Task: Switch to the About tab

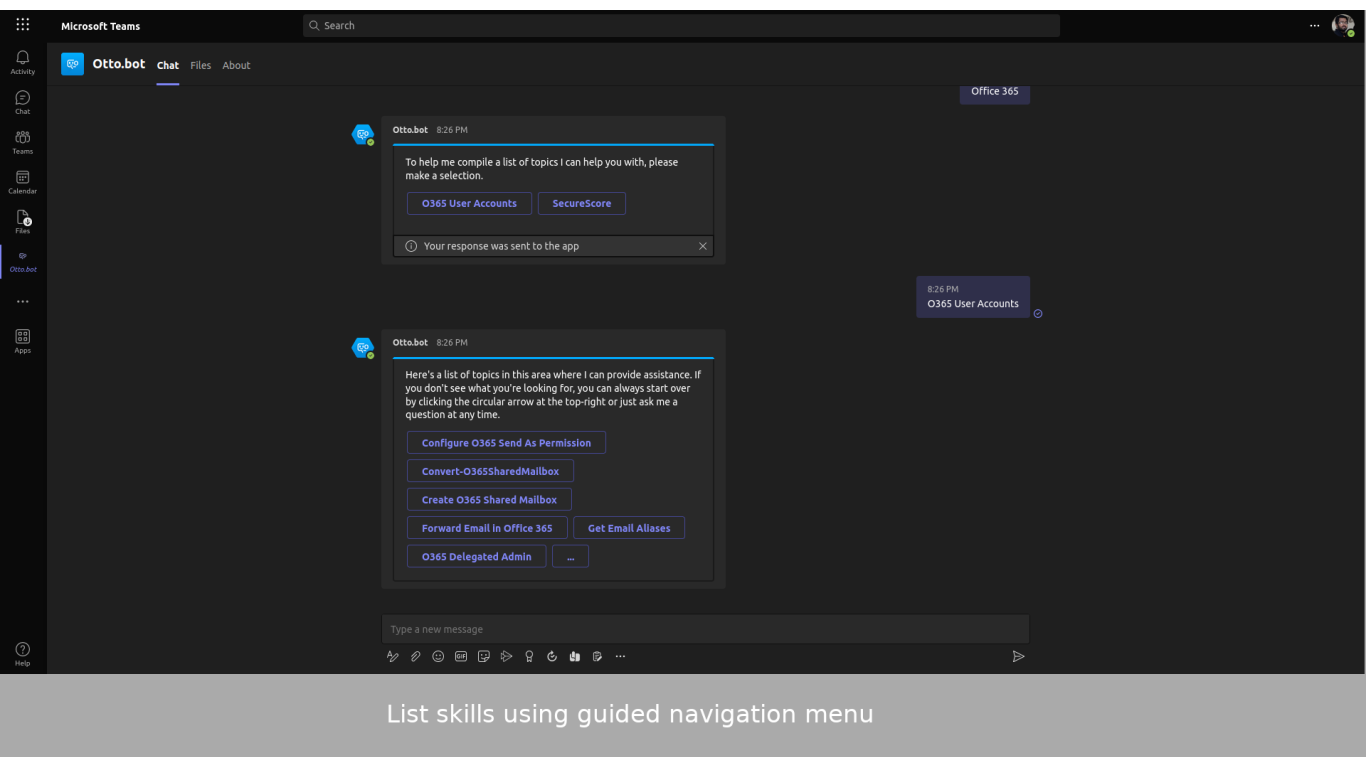Action: pos(236,65)
